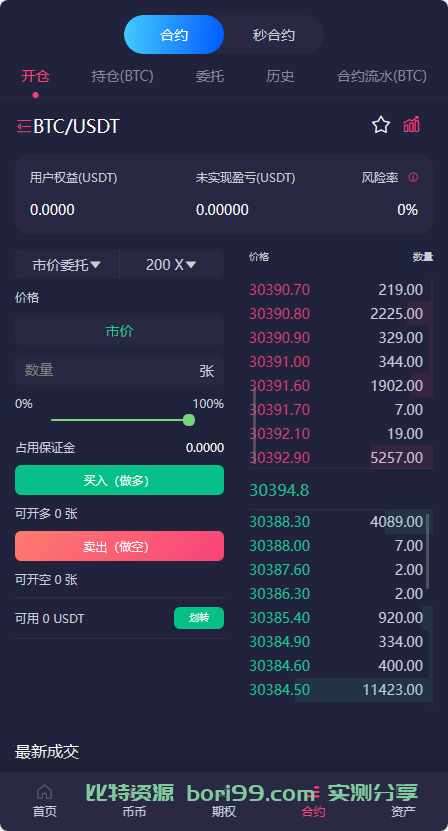Select ask price 30392.90

279,457
